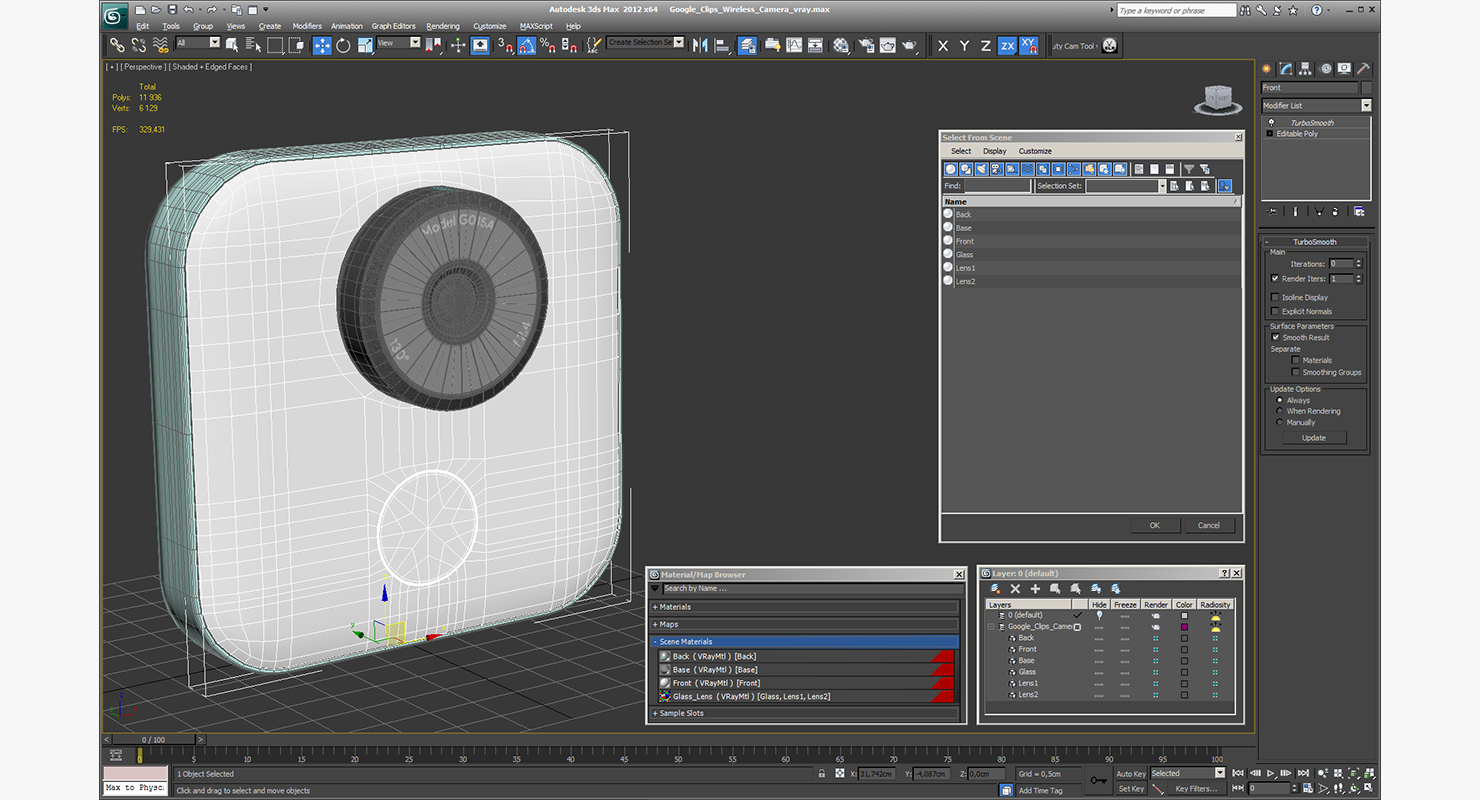The width and height of the screenshot is (1480, 800).
Task: Click the Google_Clips_Camera layer color swatch
Action: (1184, 627)
